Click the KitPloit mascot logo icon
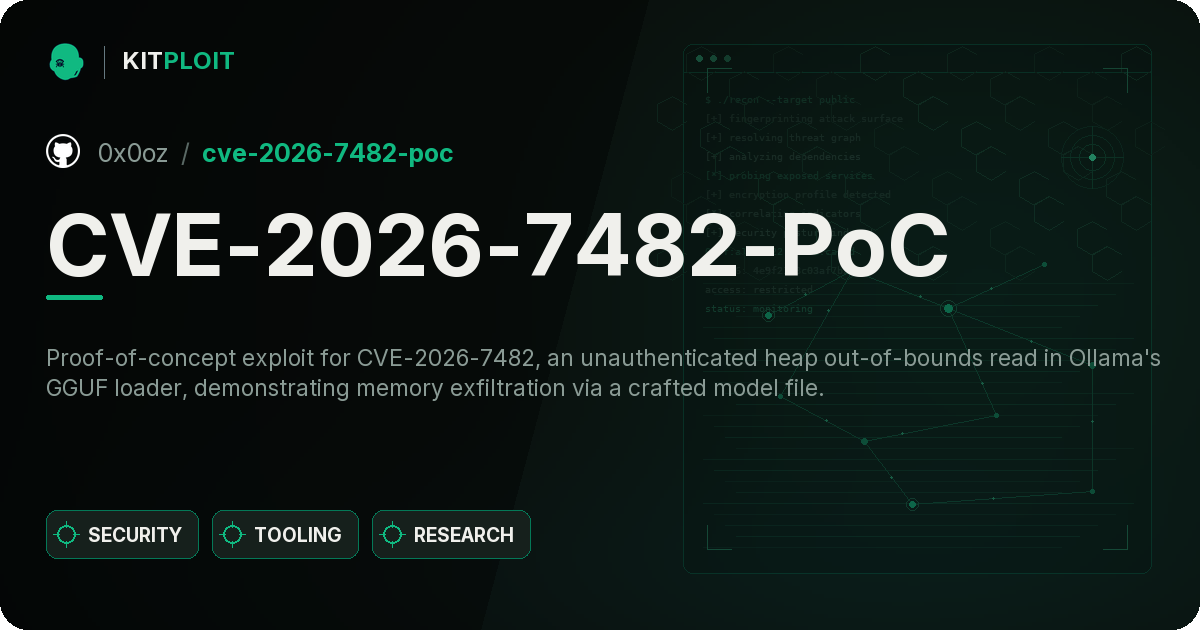This screenshot has height=630, width=1200. (66, 61)
